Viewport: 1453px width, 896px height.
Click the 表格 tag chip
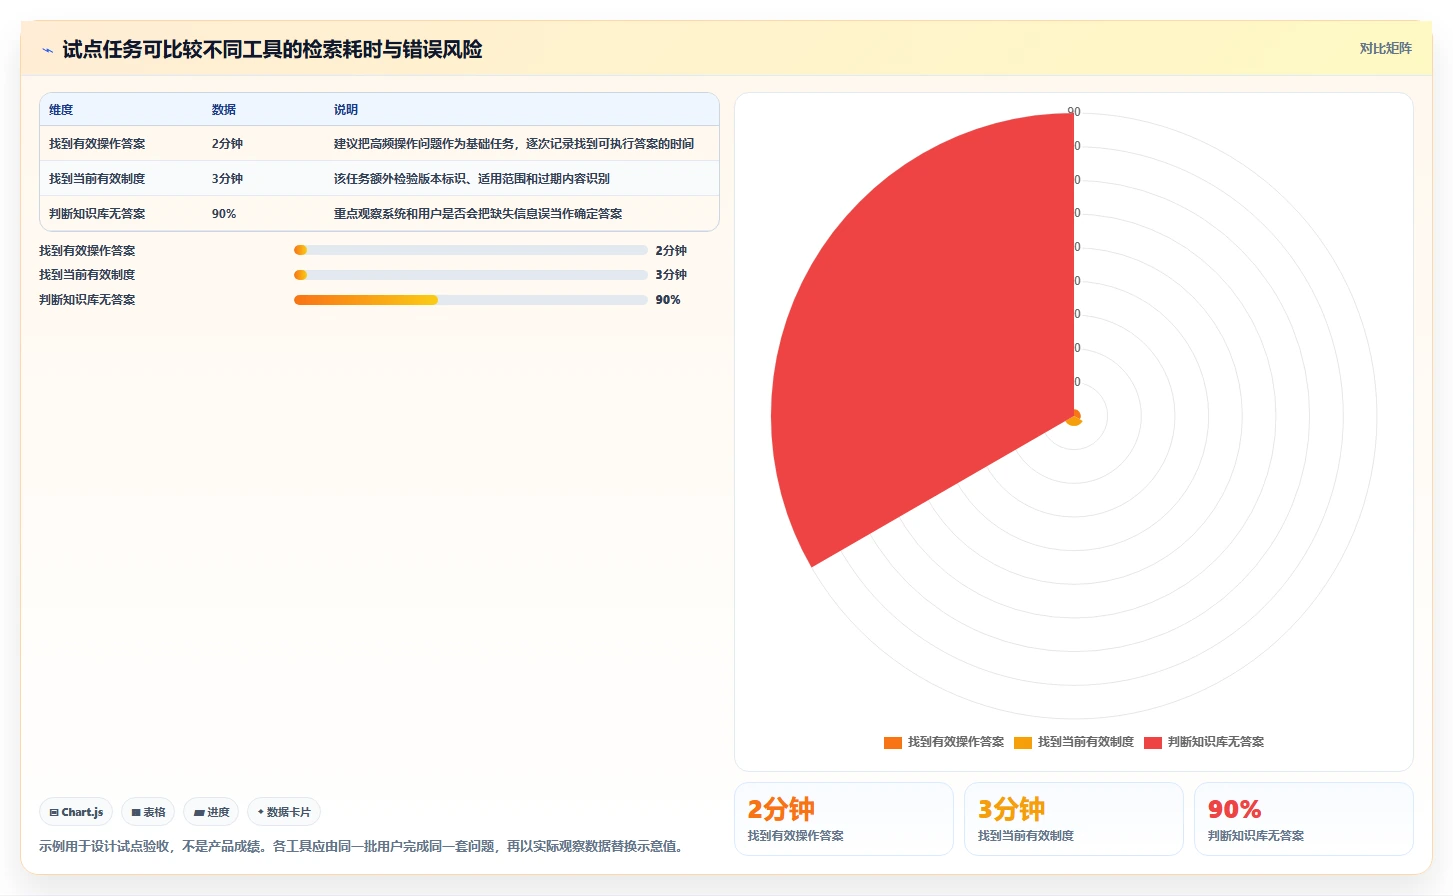click(148, 812)
